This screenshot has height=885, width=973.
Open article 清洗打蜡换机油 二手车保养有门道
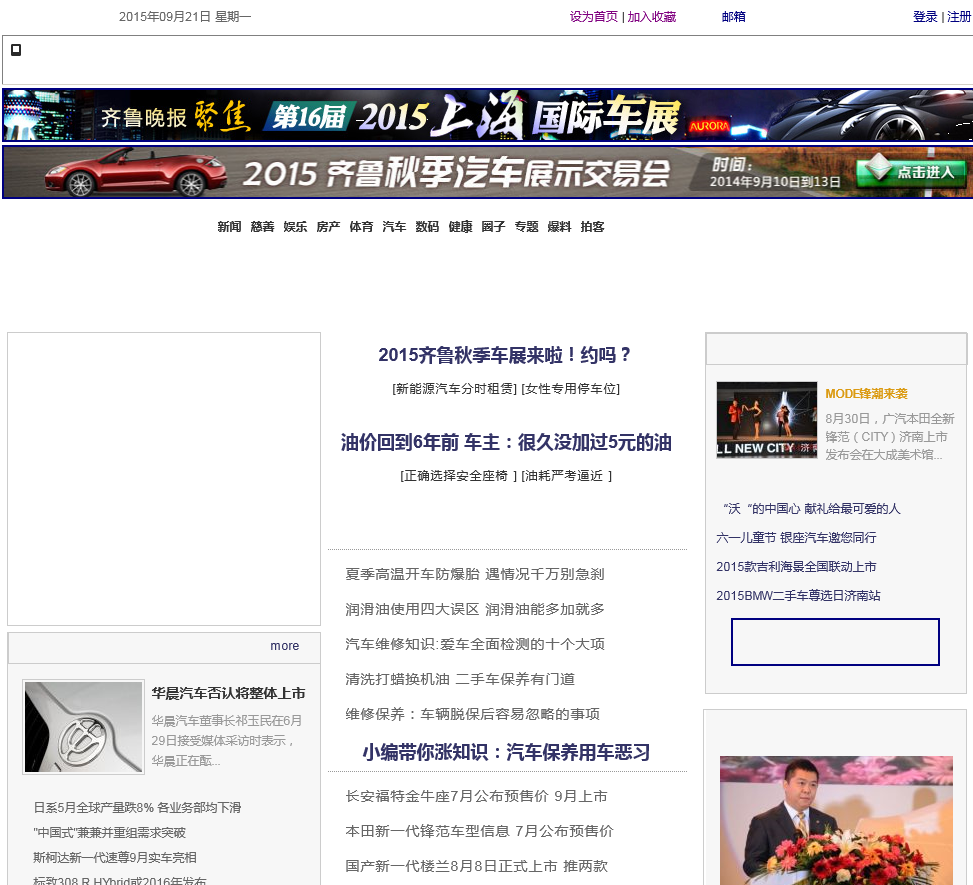click(x=460, y=679)
